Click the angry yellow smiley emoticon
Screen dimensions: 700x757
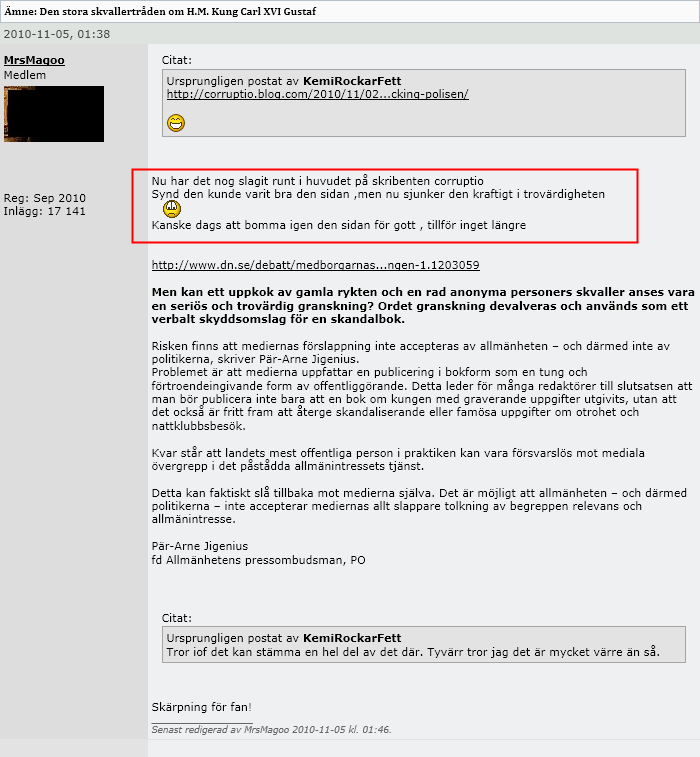172,209
